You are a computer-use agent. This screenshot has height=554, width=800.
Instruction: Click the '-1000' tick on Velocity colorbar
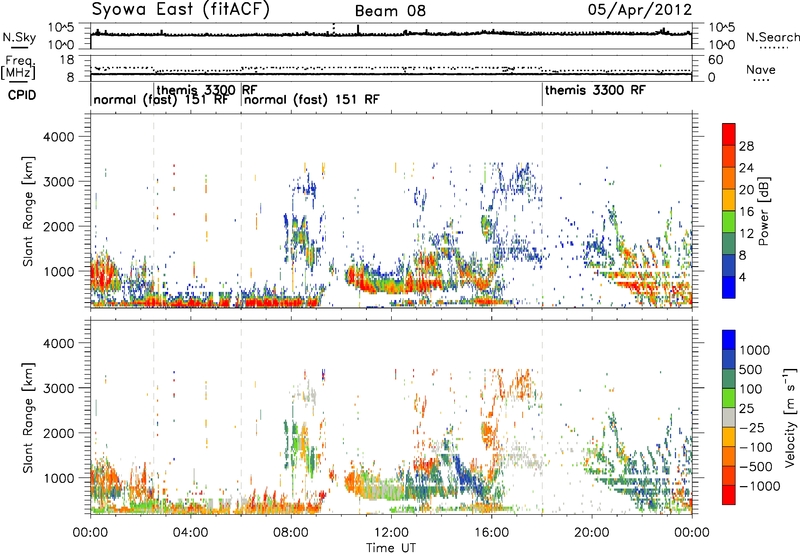[x=759, y=486]
